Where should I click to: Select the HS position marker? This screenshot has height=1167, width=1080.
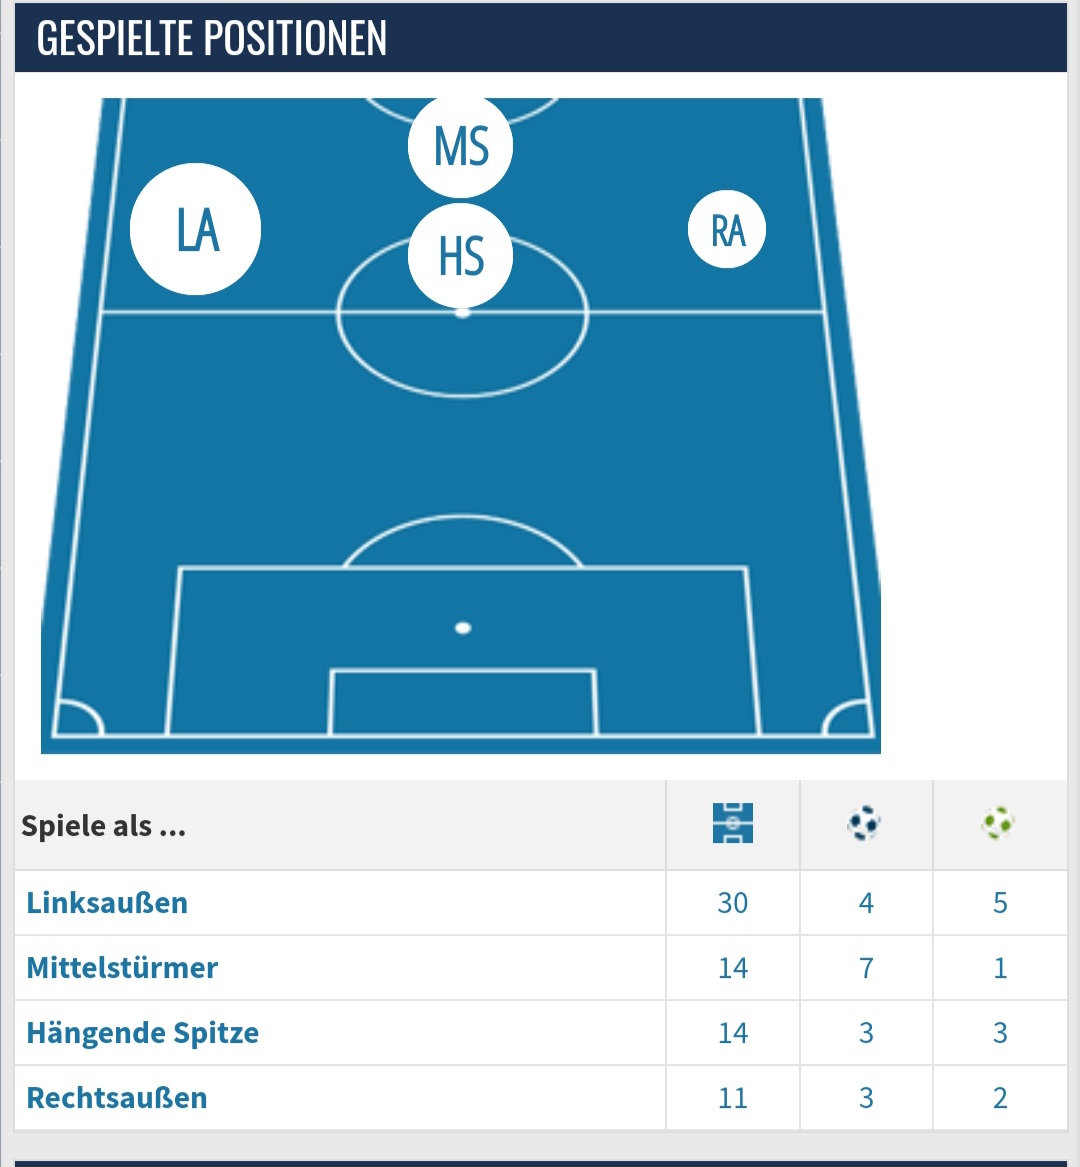click(x=461, y=256)
